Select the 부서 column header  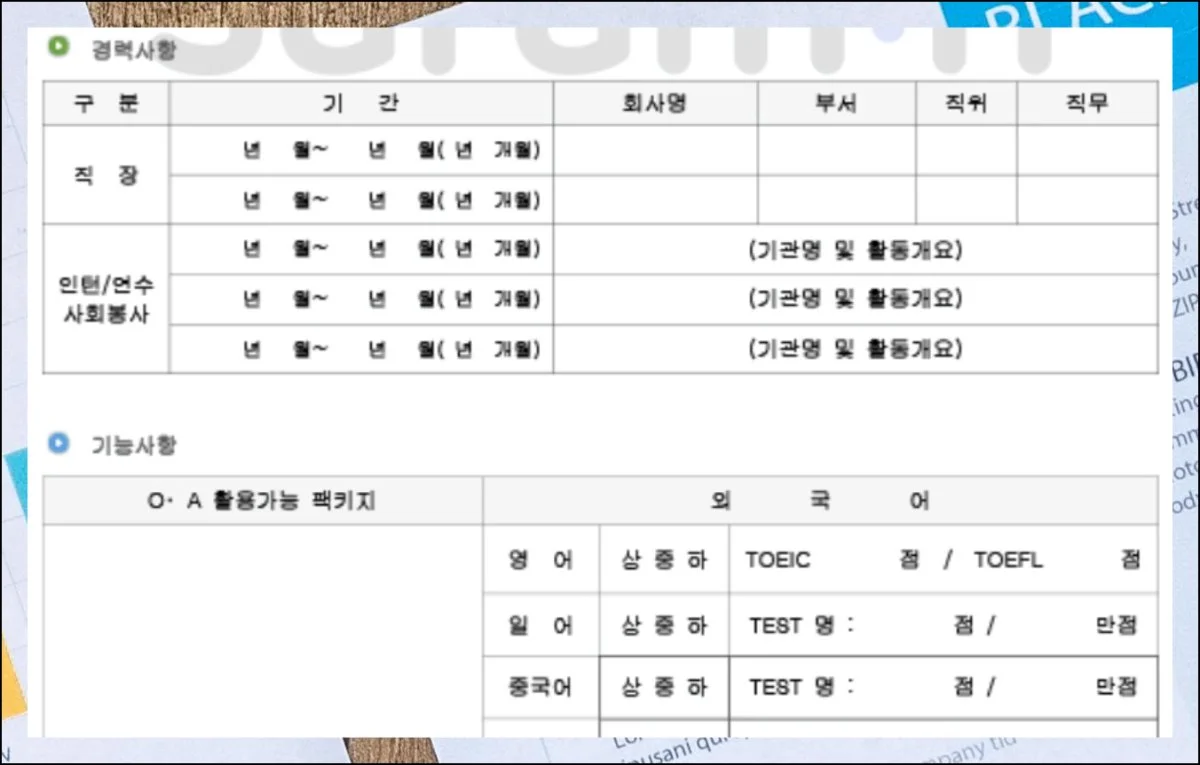836,104
